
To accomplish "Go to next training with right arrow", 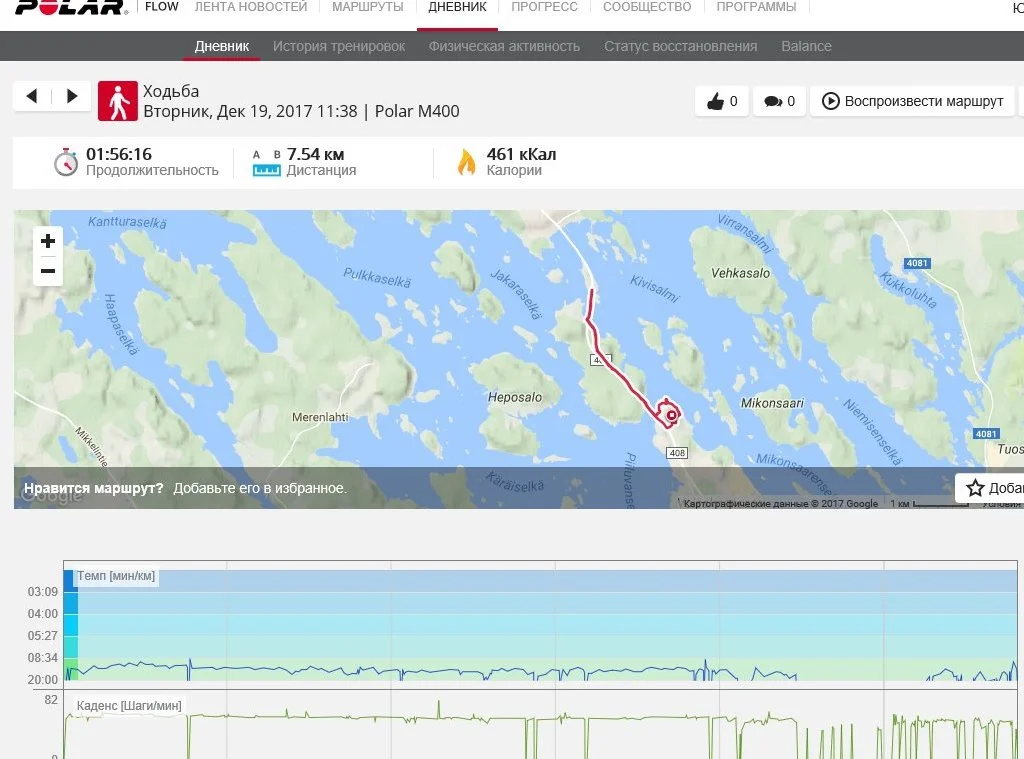I will click(x=72, y=97).
